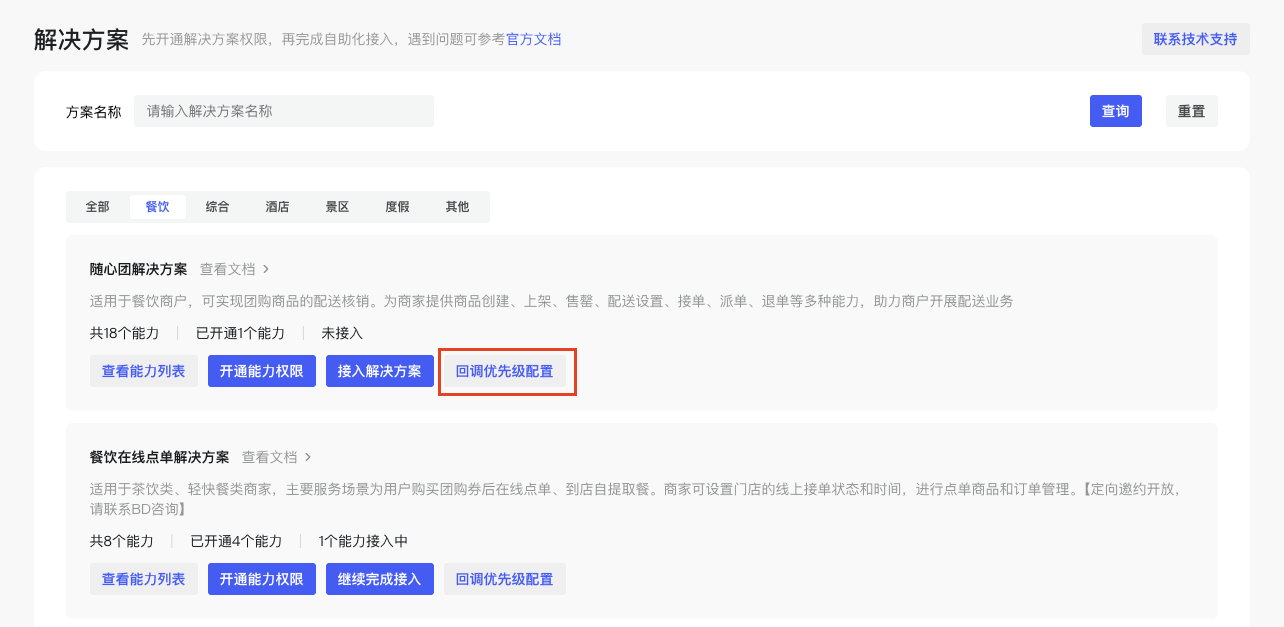Click 开通能力权限 under 餐饮在线点单解决方案
The width and height of the screenshot is (1284, 627).
click(261, 579)
